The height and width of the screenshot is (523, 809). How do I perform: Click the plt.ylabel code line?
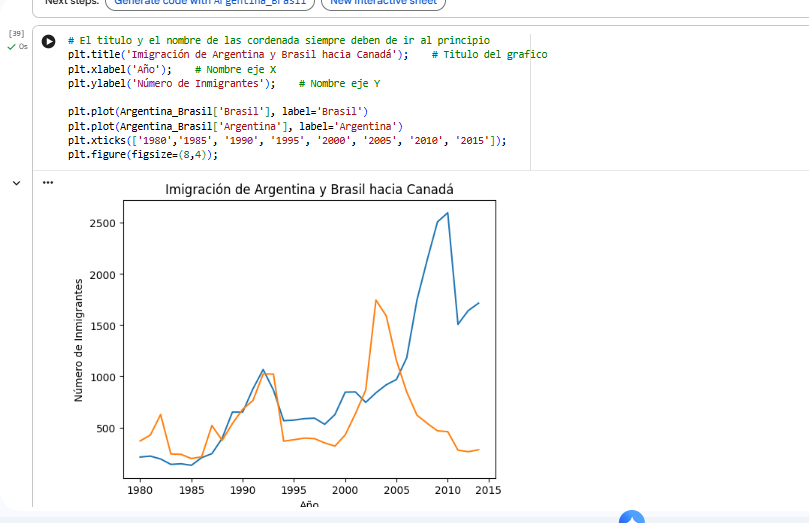pos(172,84)
